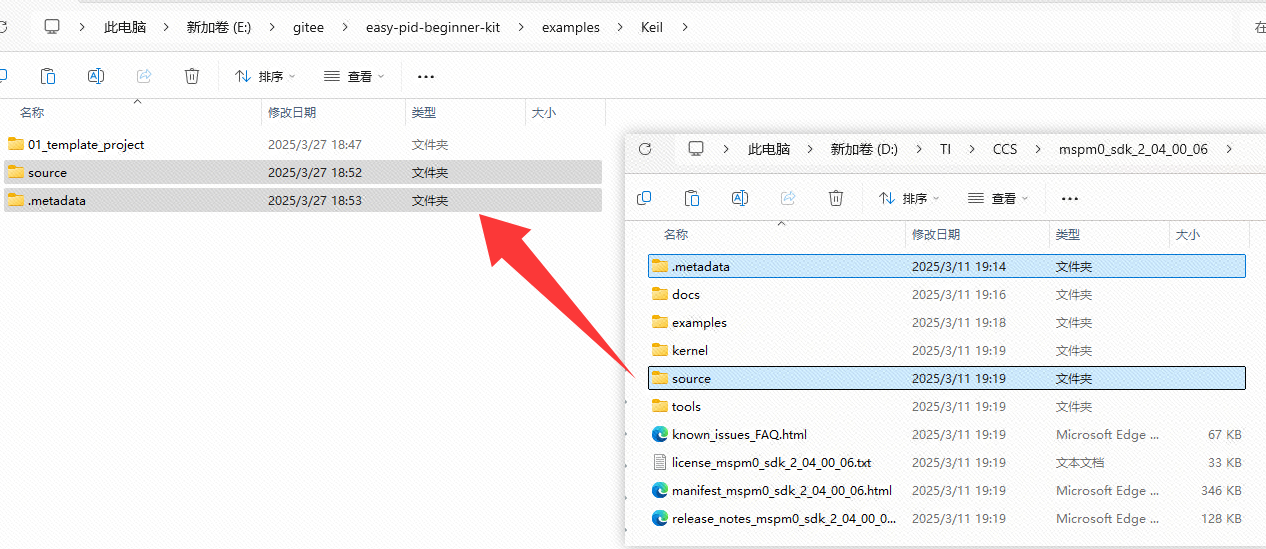The height and width of the screenshot is (549, 1266).
Task: Sort by the 名称 column in the left window
Action: (32, 113)
